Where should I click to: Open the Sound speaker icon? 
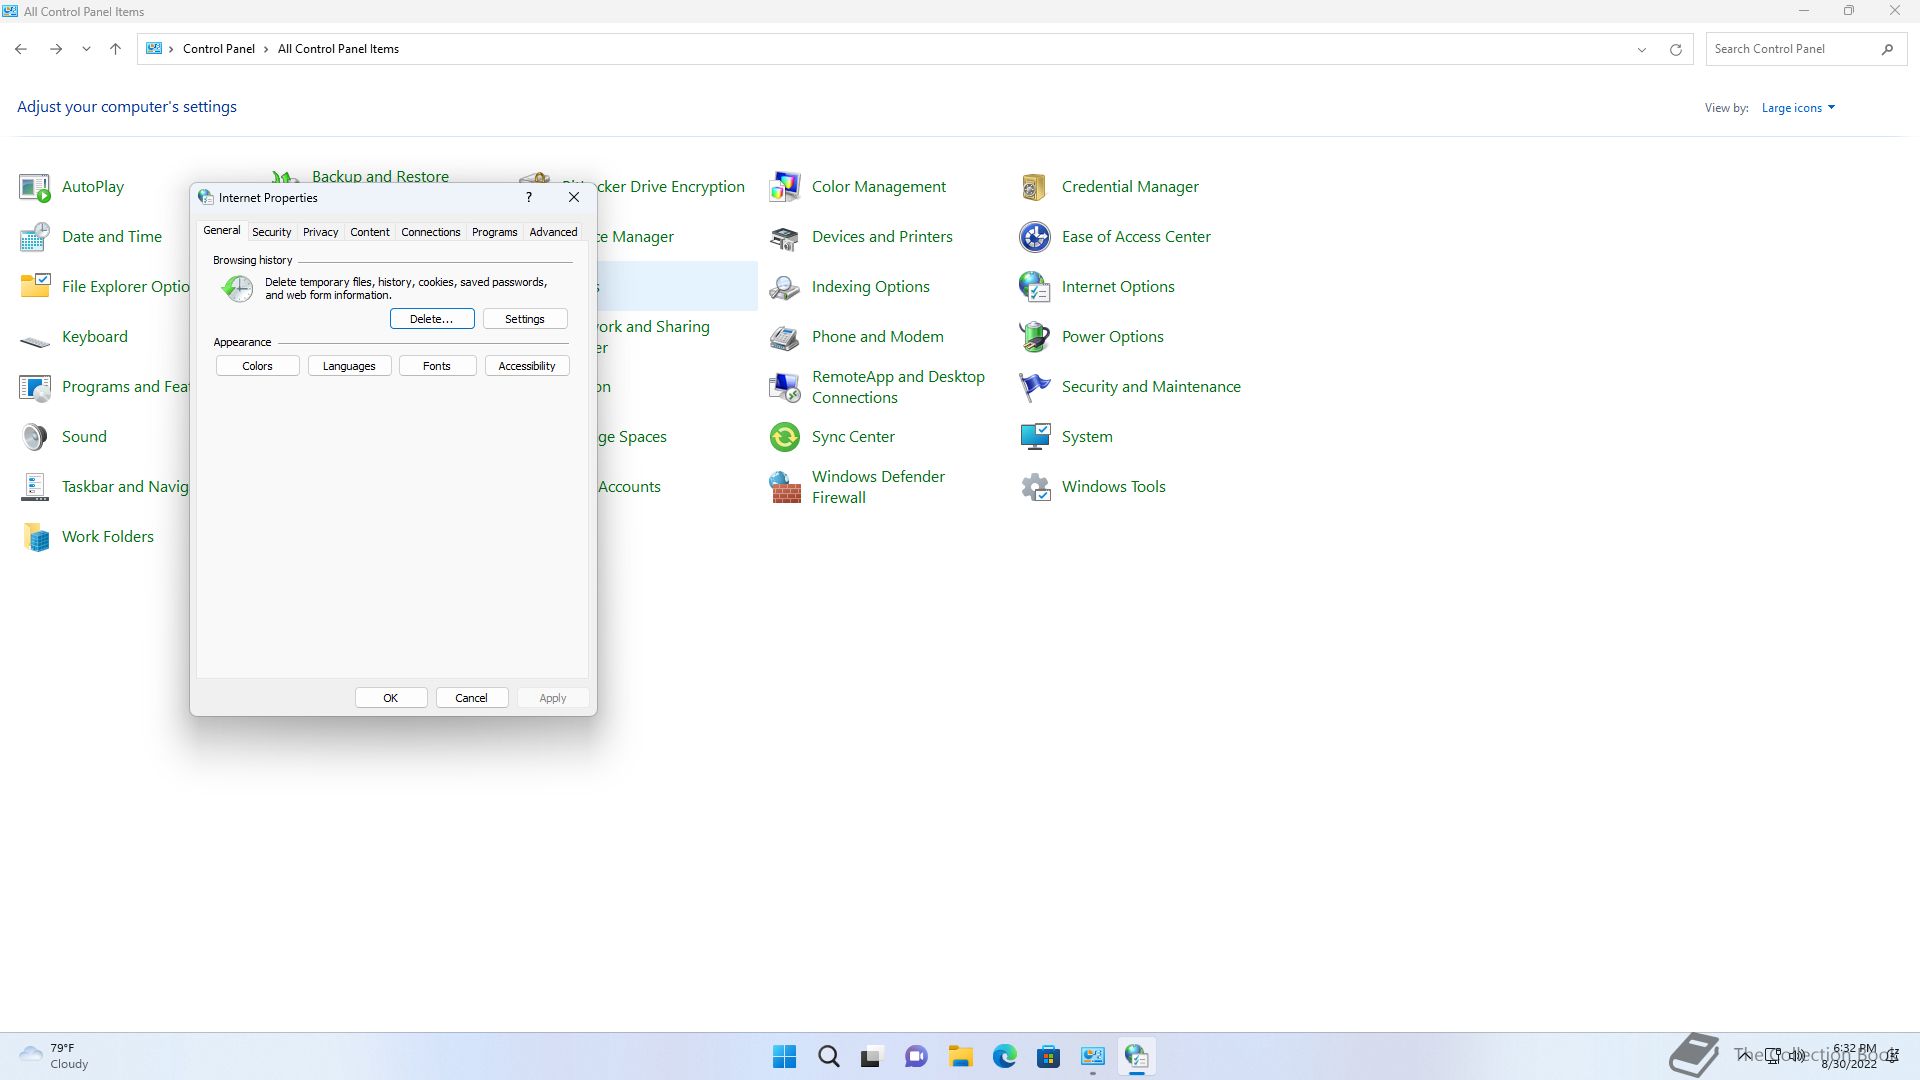[x=35, y=437]
